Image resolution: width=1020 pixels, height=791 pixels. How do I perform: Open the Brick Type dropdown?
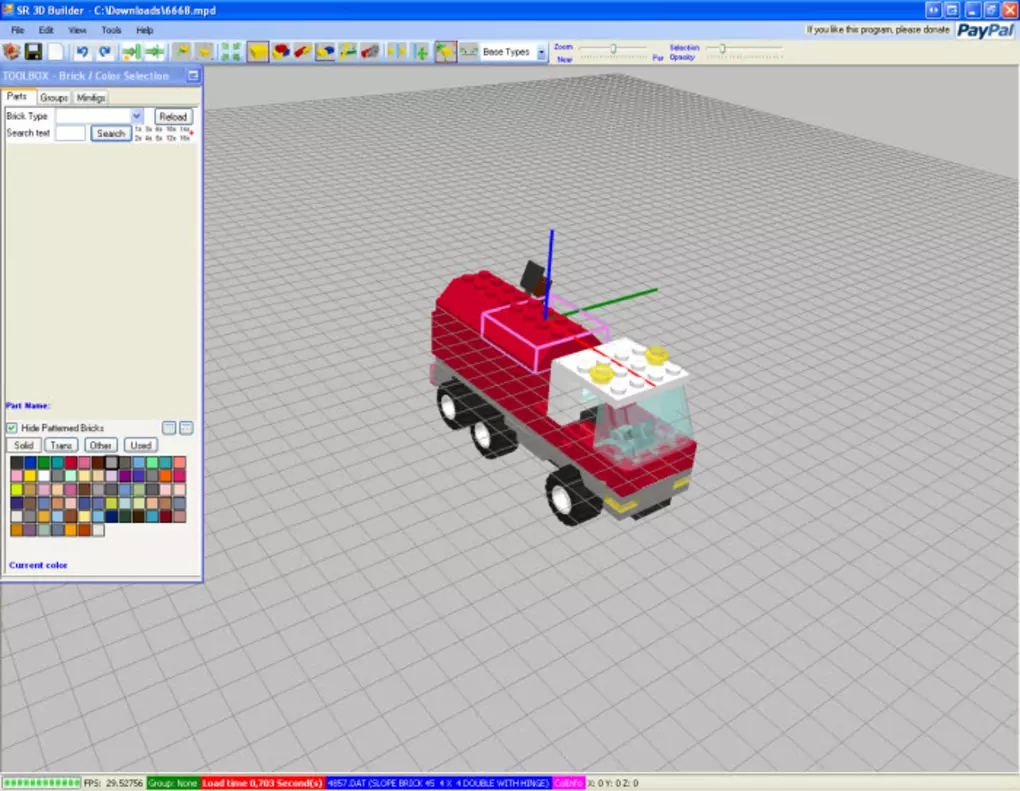click(138, 116)
